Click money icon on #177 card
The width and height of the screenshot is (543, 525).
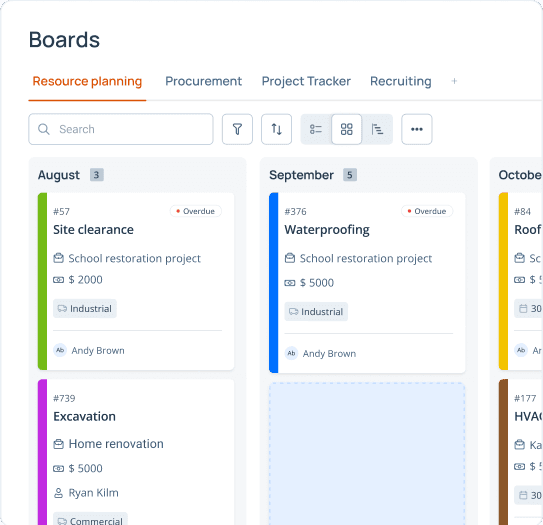click(x=519, y=466)
